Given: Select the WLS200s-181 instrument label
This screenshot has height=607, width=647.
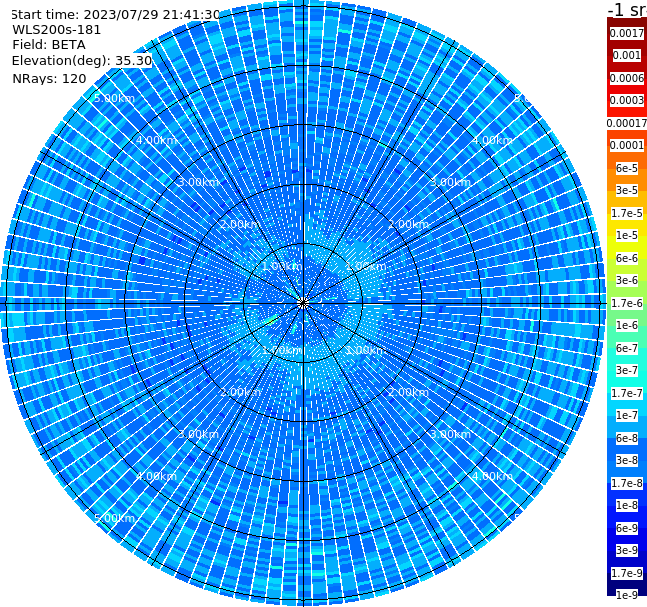Looking at the screenshot, I should [x=57, y=30].
